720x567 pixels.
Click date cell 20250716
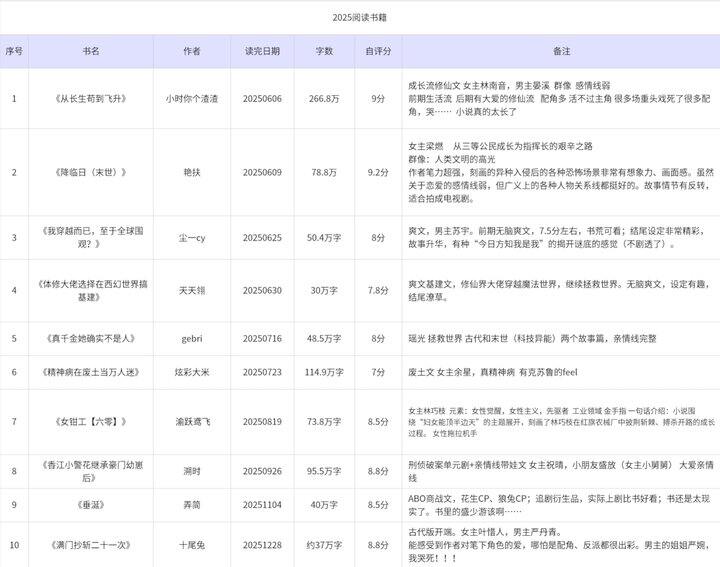[x=262, y=339]
